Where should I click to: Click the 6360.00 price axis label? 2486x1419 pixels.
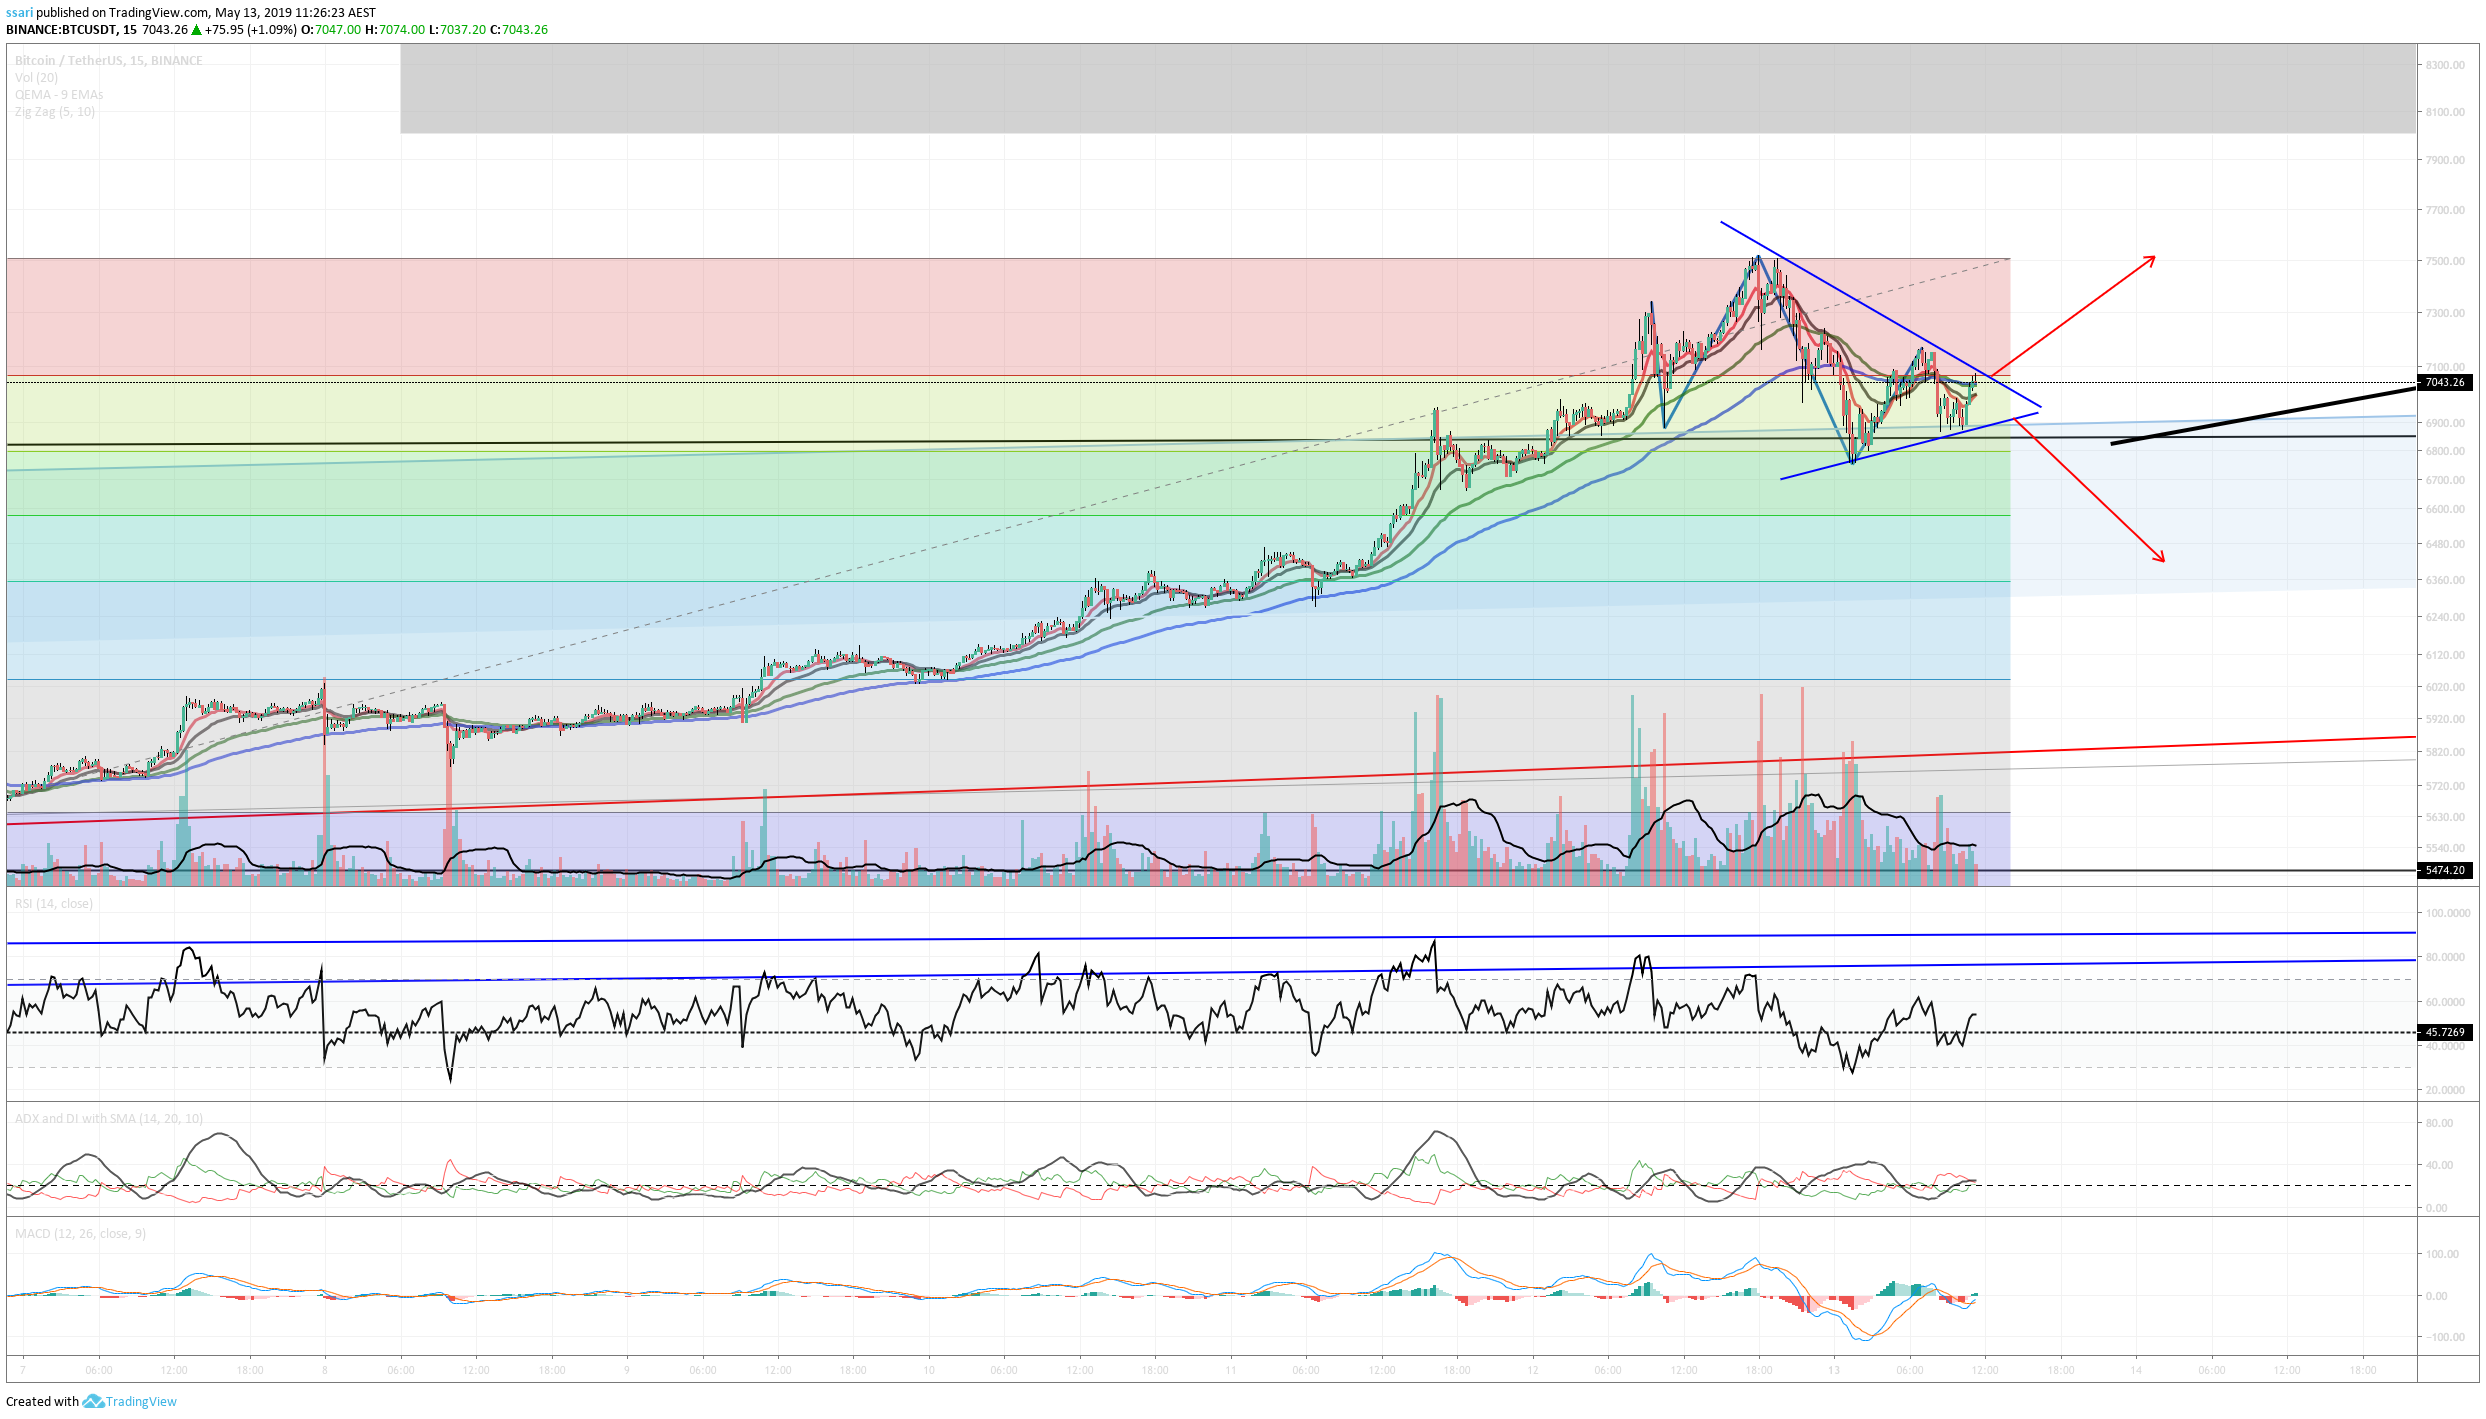point(2445,580)
